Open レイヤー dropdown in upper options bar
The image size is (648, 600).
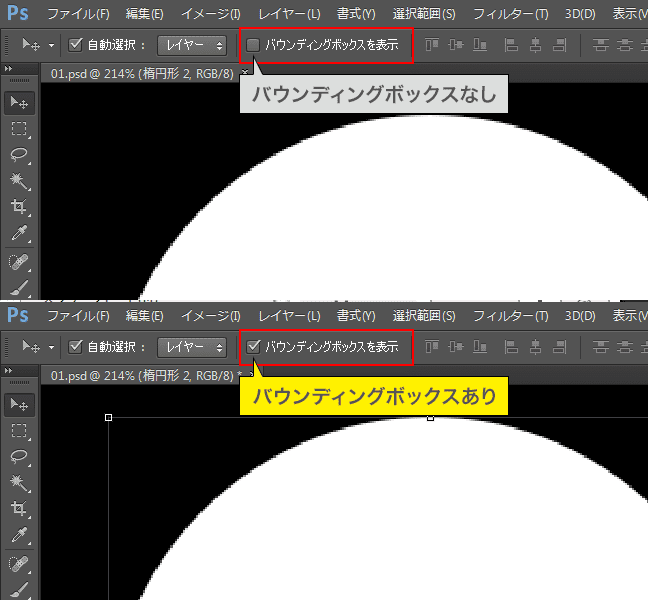[x=192, y=45]
